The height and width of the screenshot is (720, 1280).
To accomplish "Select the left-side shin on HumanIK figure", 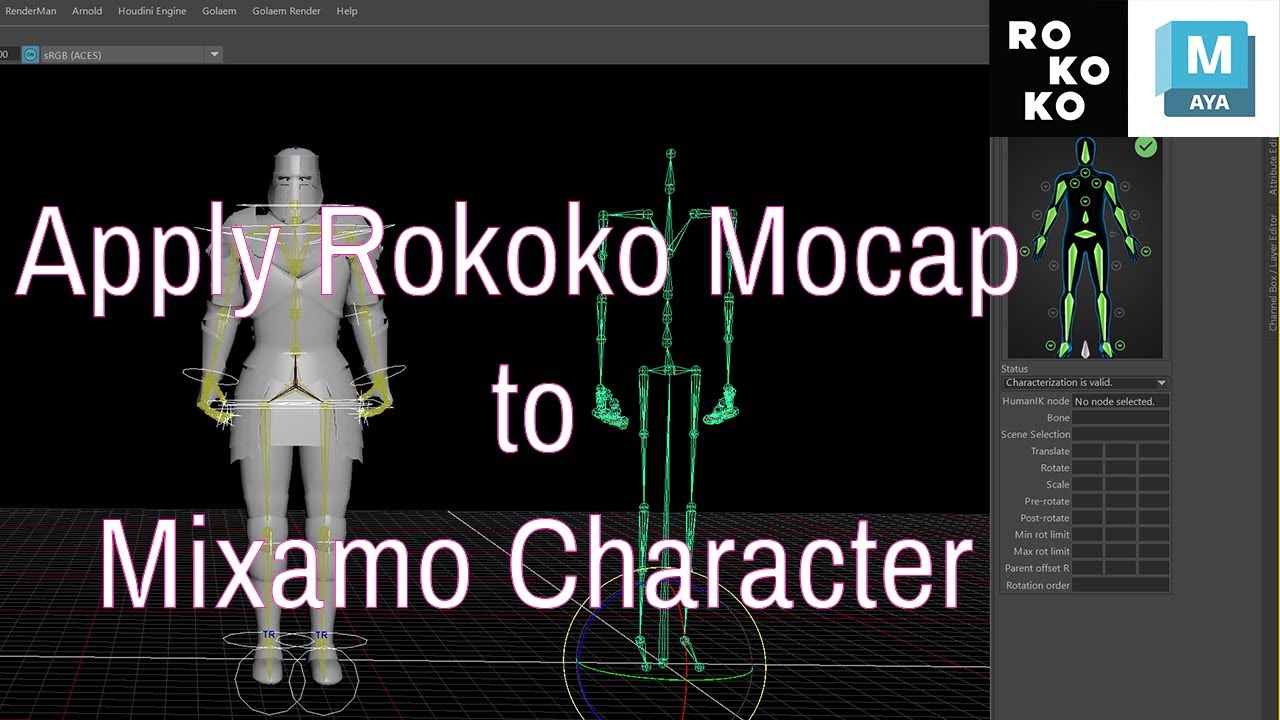I will 1068,316.
